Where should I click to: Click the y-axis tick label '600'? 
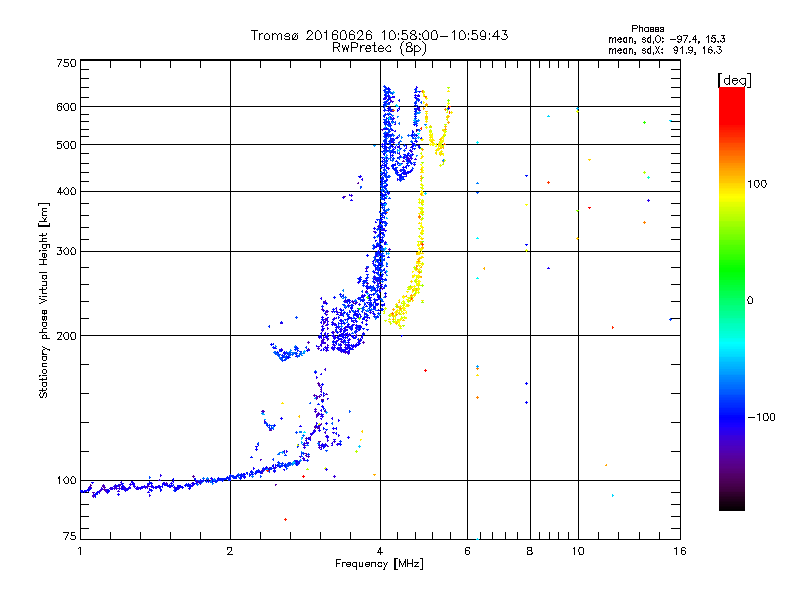coord(66,107)
